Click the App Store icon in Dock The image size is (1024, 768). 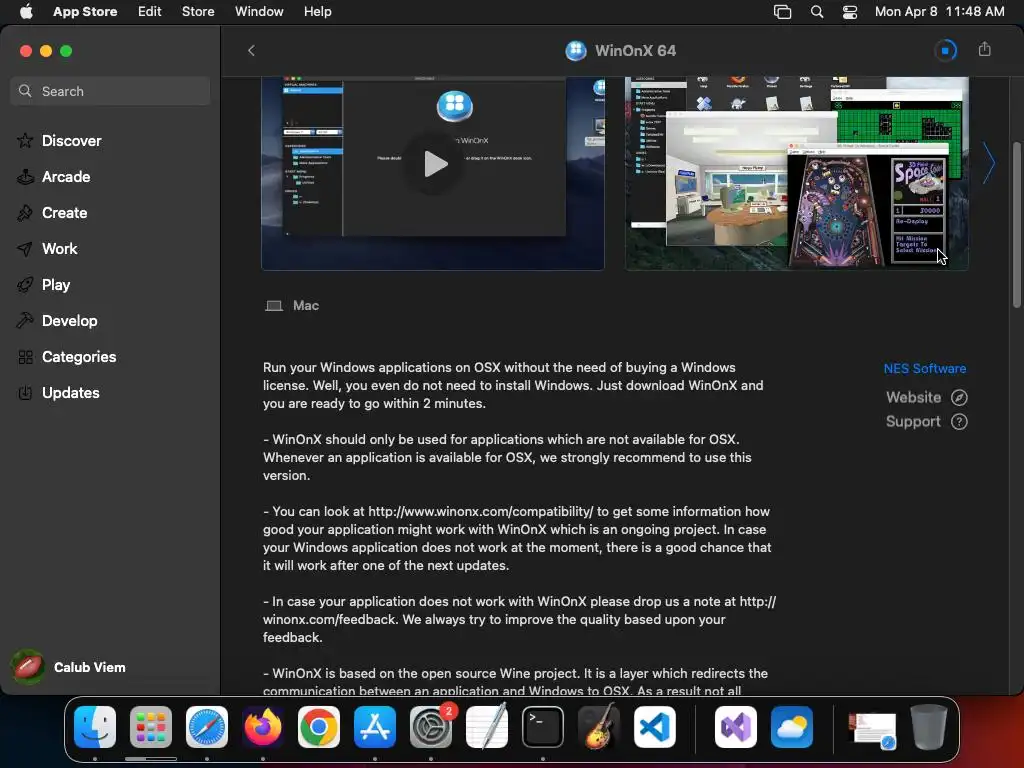tap(375, 726)
